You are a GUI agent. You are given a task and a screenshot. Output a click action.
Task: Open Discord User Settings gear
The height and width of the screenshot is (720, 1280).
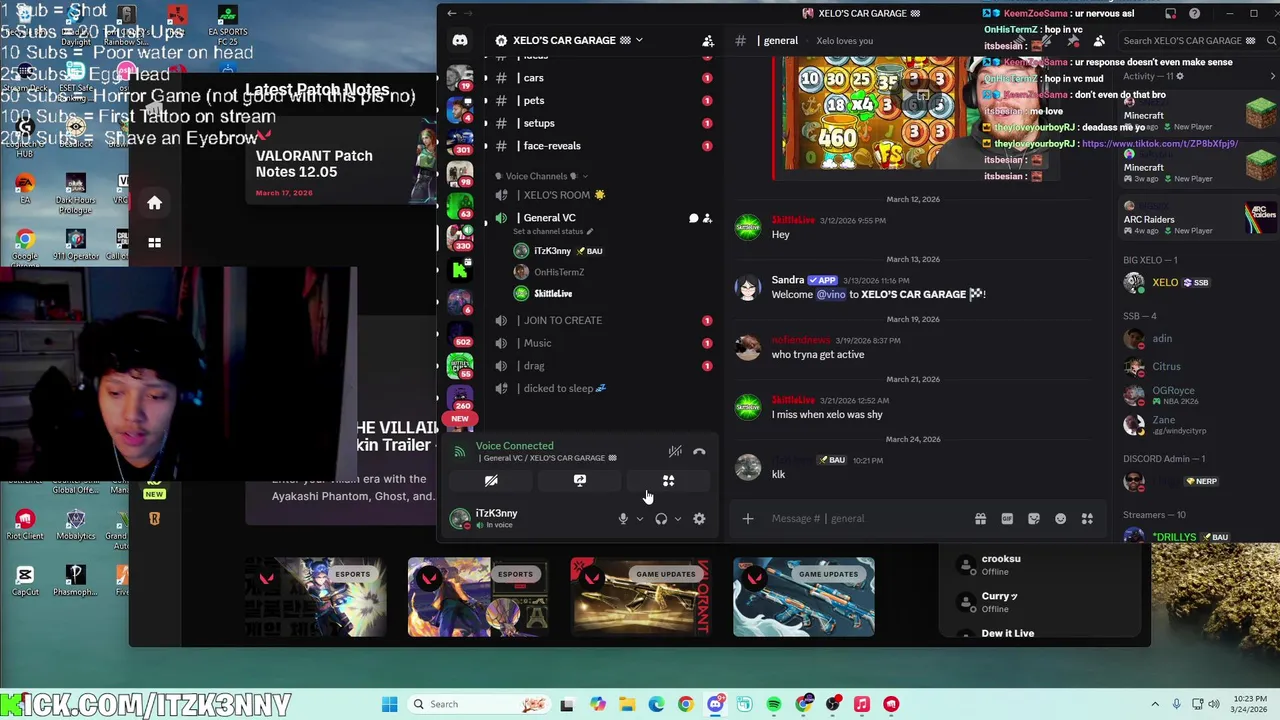(x=699, y=519)
